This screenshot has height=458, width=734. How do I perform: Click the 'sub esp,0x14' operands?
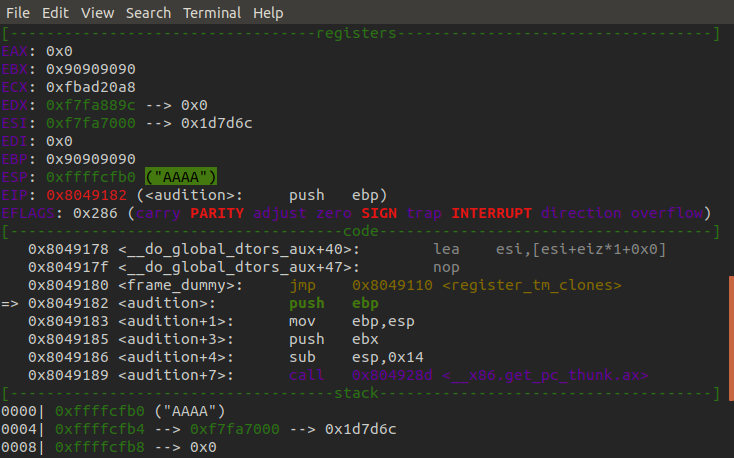click(388, 357)
